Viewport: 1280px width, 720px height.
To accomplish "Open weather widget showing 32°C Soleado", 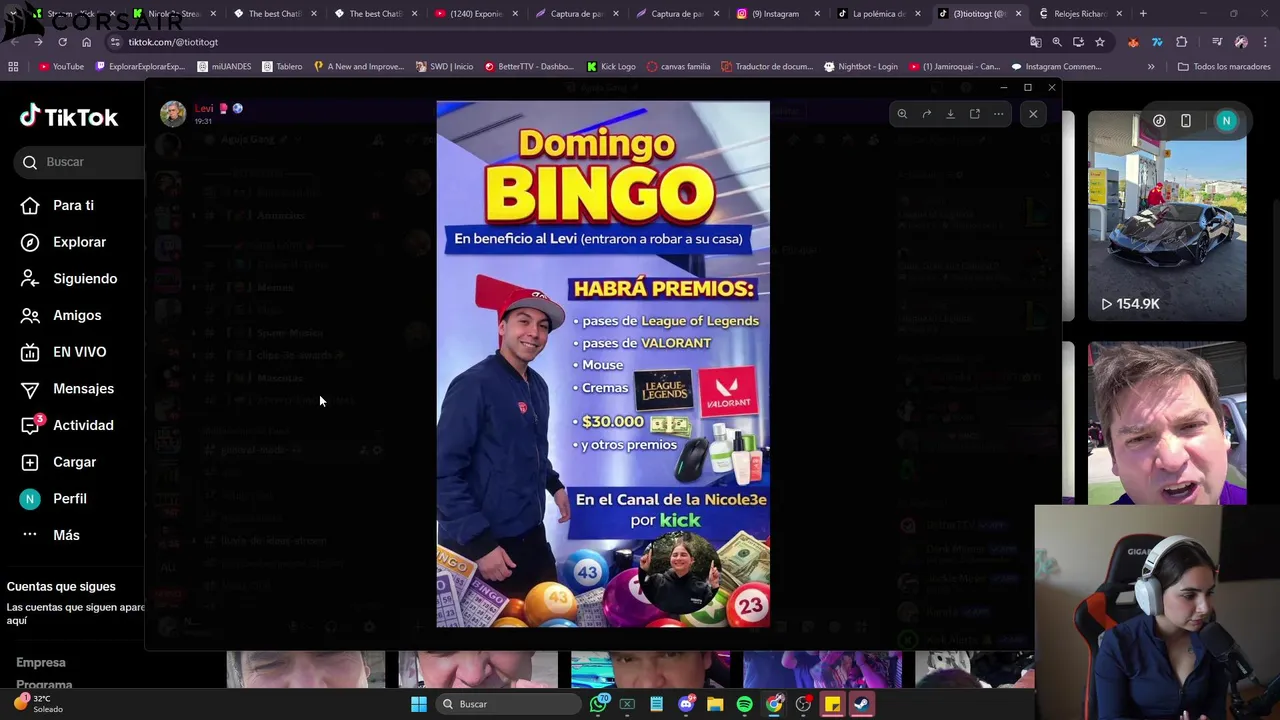I will [x=40, y=704].
